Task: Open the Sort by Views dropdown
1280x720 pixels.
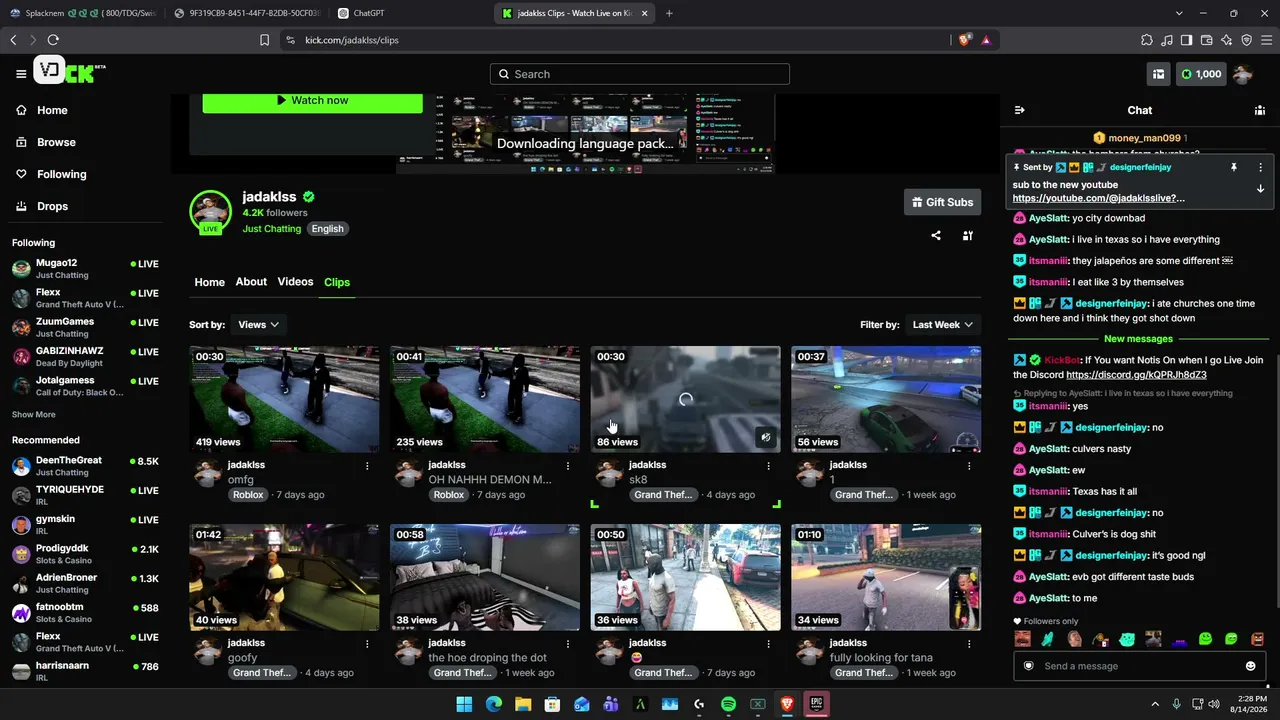Action: point(258,324)
